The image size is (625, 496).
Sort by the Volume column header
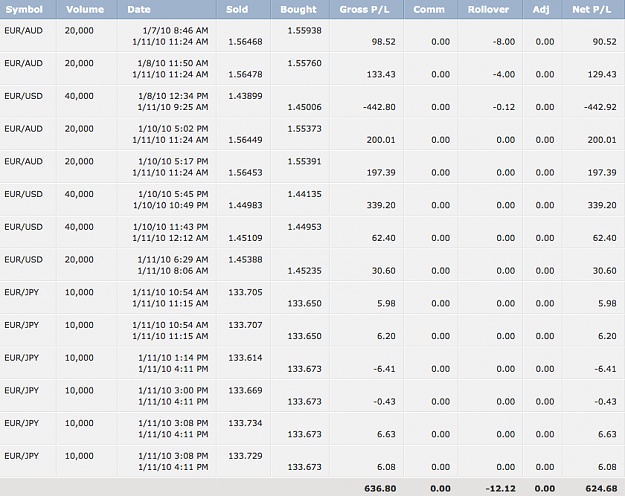tap(85, 9)
